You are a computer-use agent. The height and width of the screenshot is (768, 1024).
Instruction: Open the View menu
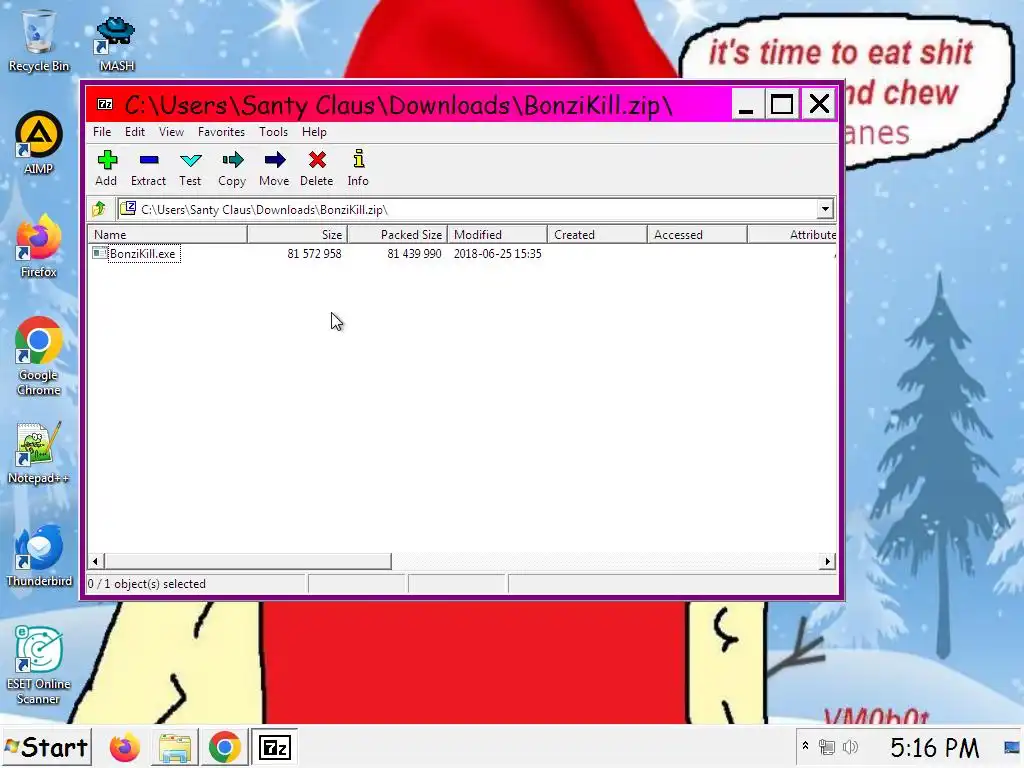171,132
